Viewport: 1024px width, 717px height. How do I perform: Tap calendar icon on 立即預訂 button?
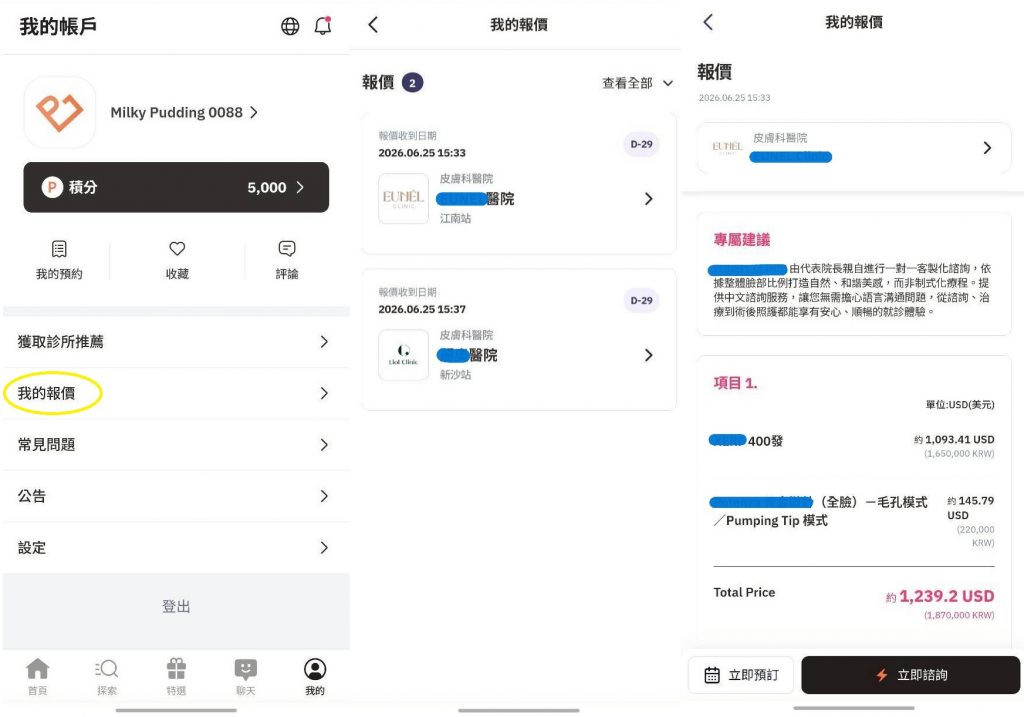coord(712,675)
